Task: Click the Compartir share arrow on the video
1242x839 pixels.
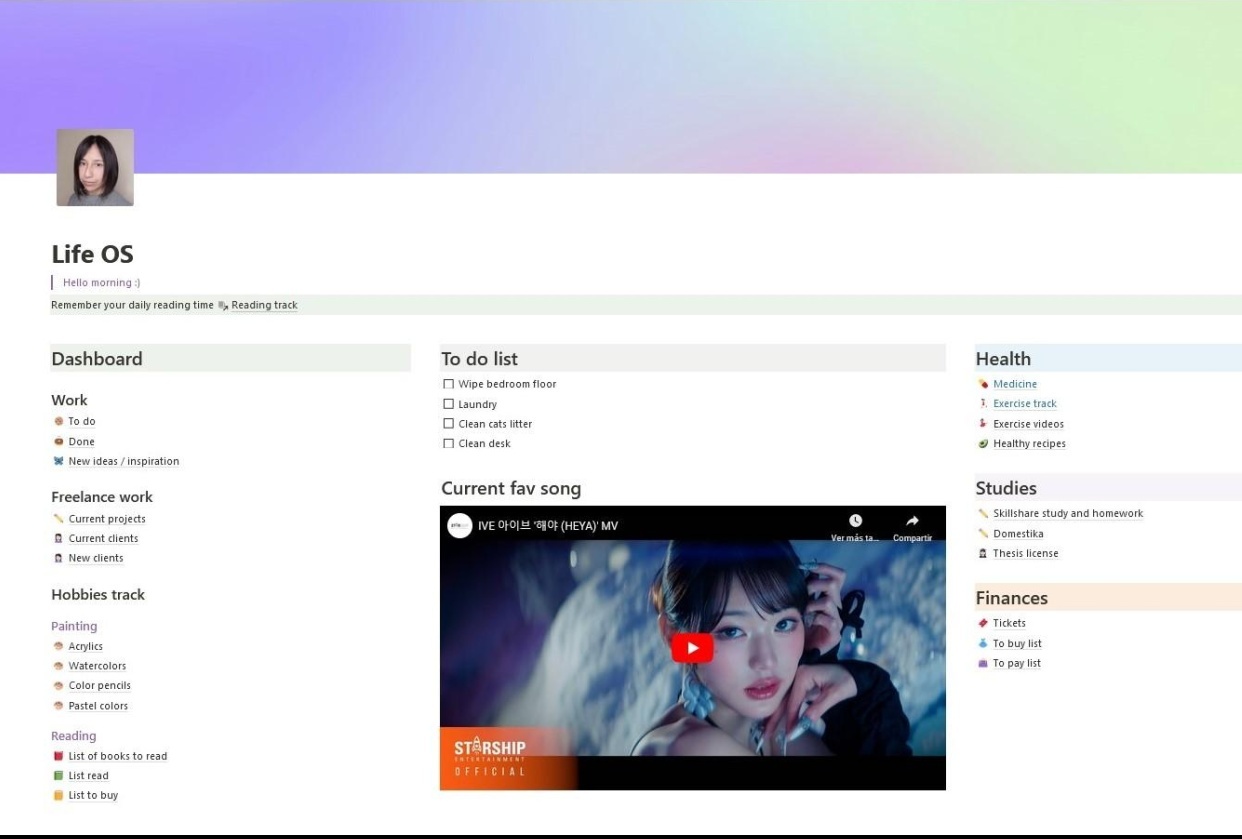Action: coord(912,521)
